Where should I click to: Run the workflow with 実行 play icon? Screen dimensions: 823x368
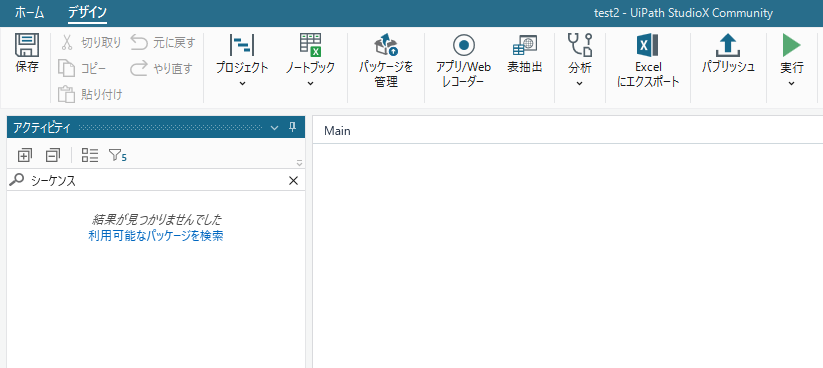click(x=792, y=45)
